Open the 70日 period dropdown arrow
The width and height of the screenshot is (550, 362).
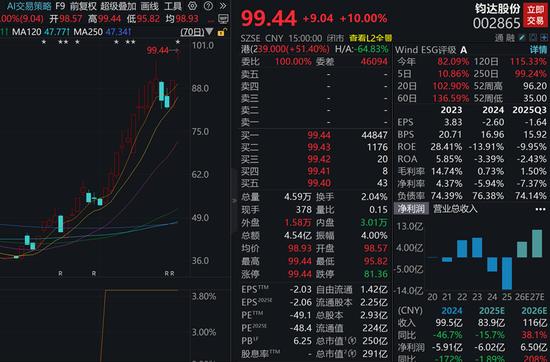click(x=209, y=32)
